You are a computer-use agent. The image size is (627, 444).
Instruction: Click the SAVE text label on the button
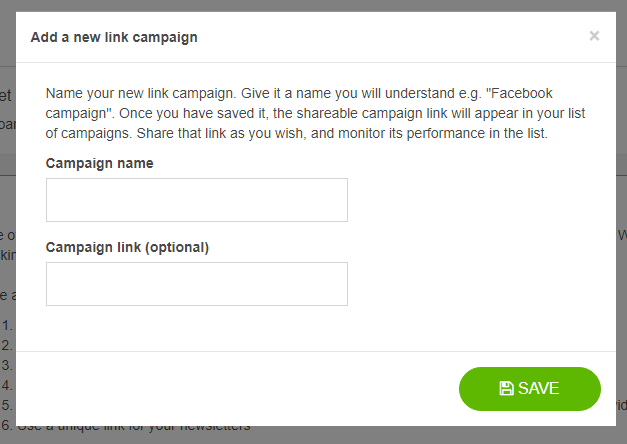pyautogui.click(x=539, y=389)
